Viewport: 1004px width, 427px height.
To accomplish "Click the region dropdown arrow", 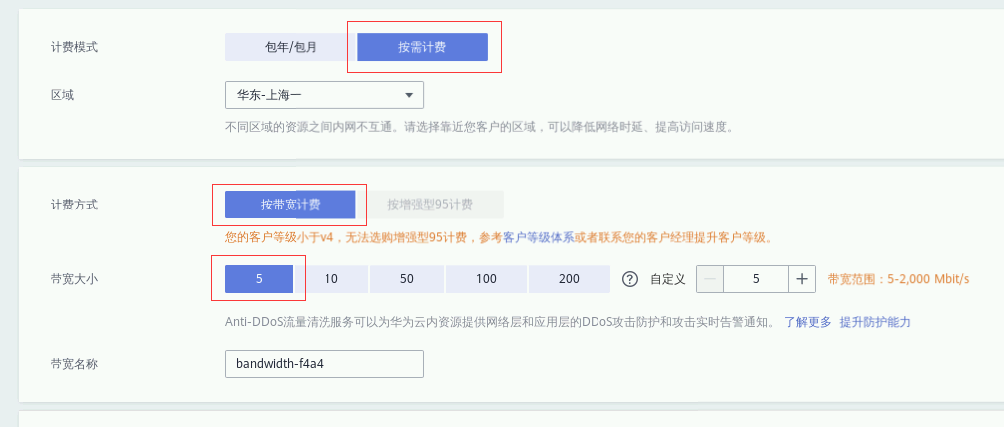I will tap(409, 95).
